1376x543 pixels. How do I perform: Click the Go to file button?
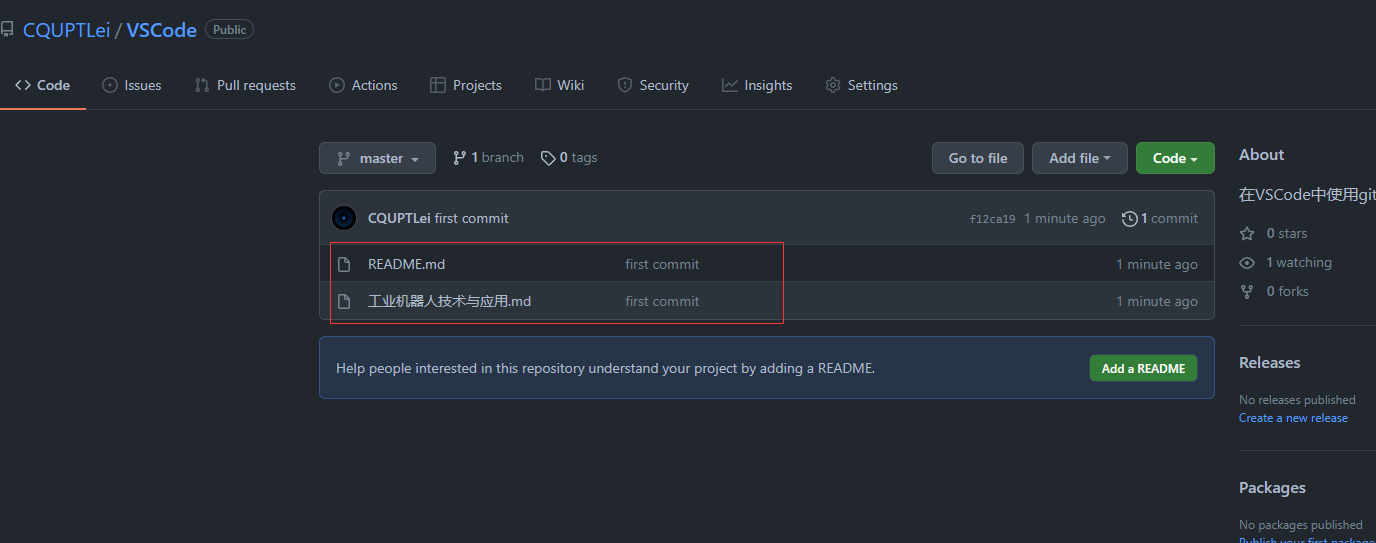coord(978,158)
